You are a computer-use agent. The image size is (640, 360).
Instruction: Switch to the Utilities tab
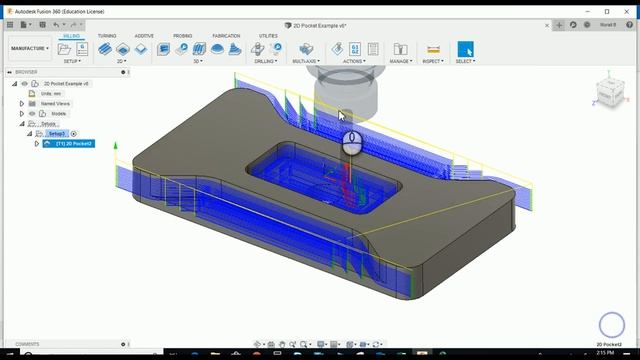point(268,36)
